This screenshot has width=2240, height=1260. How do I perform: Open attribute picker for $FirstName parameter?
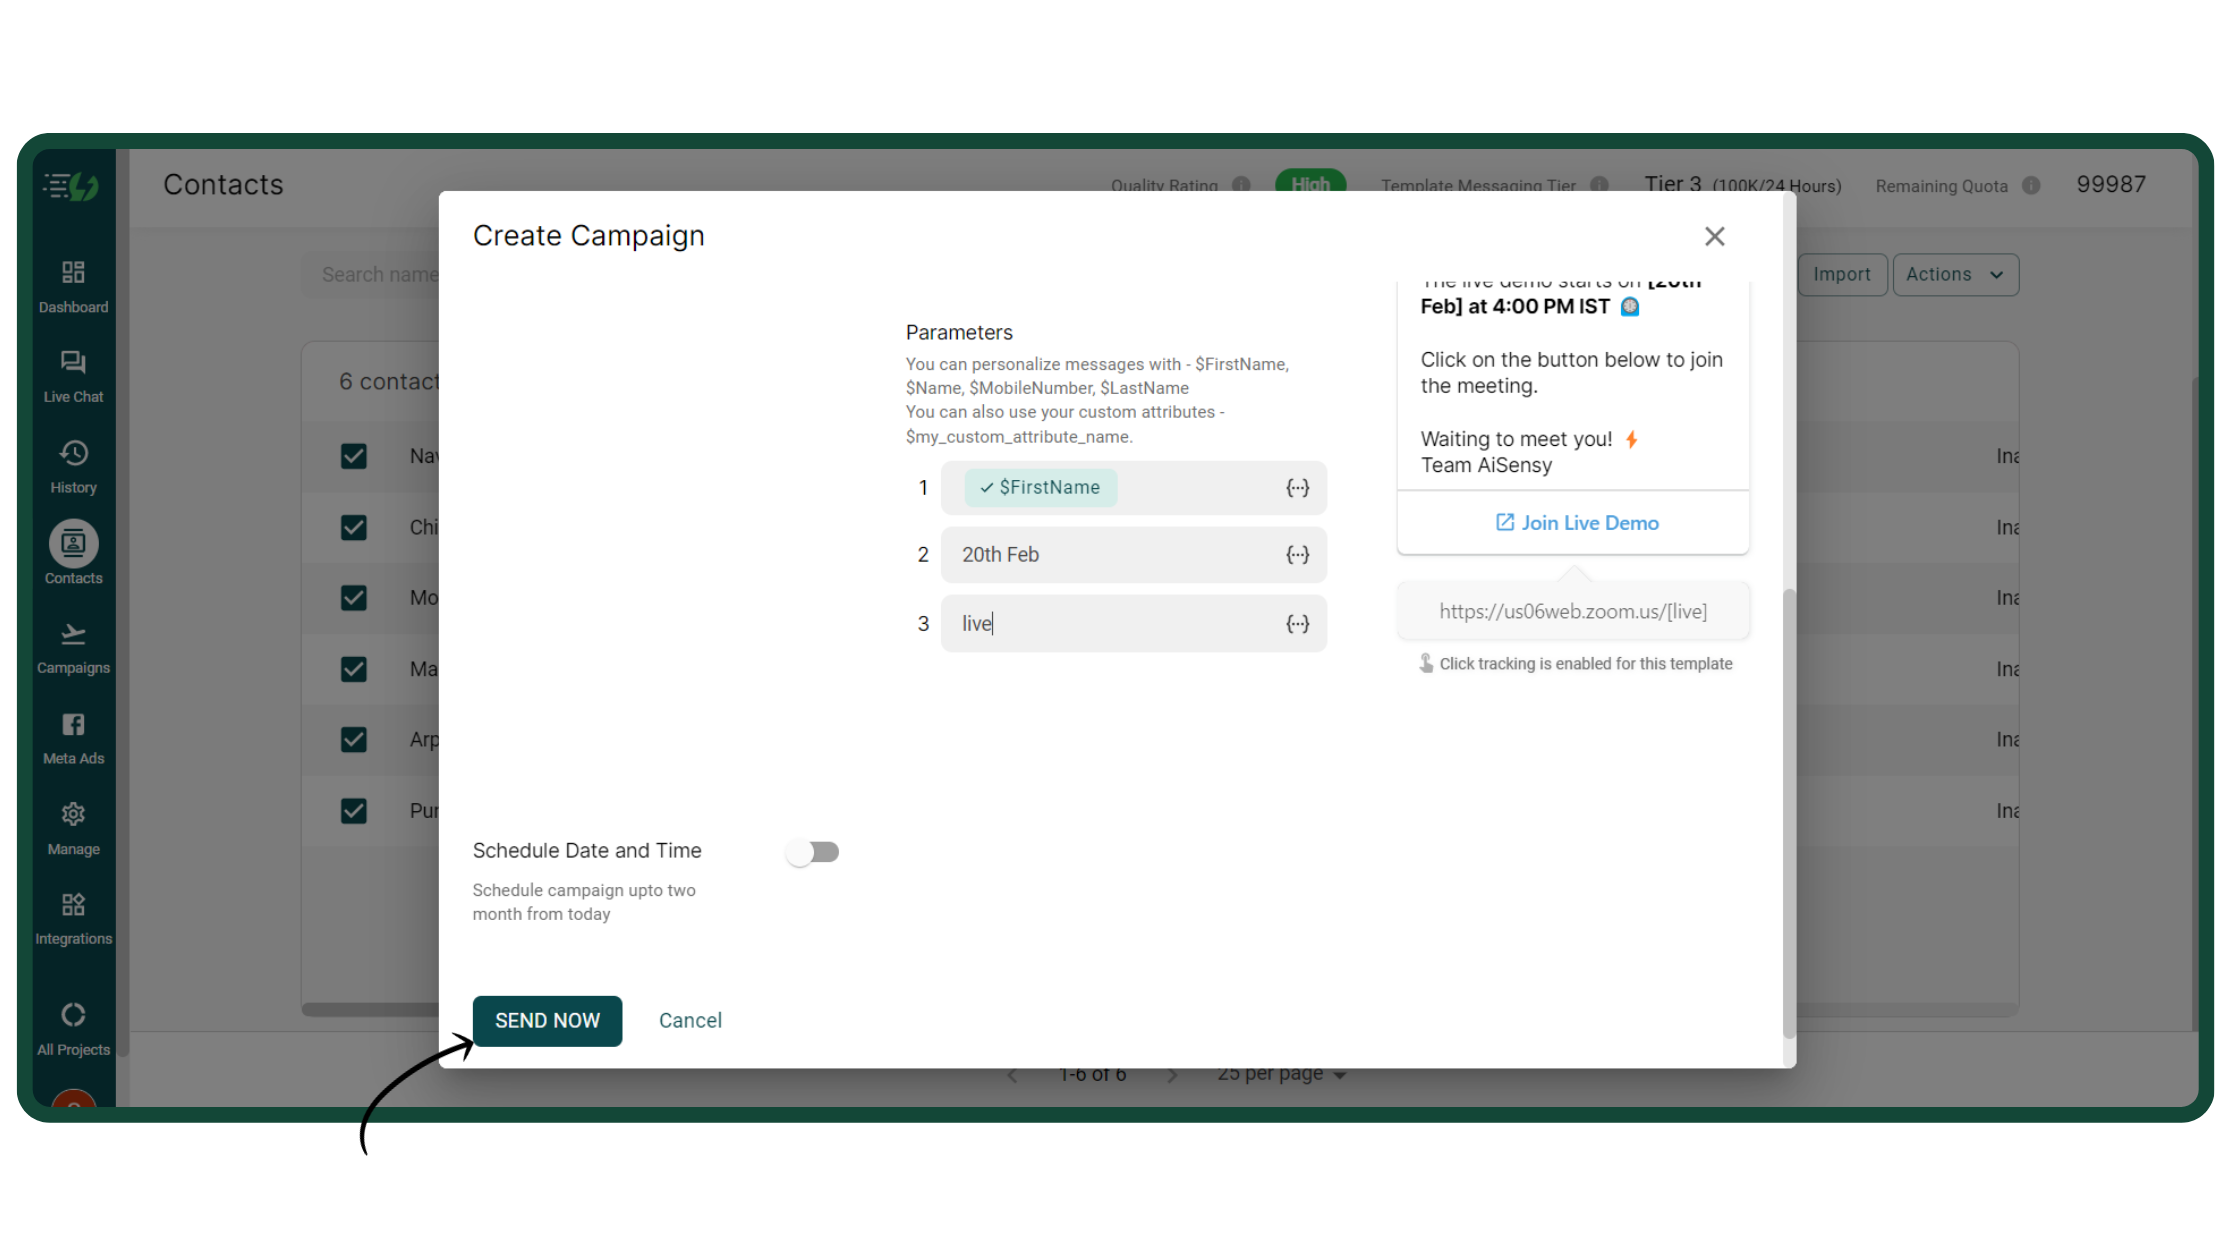[x=1297, y=488]
